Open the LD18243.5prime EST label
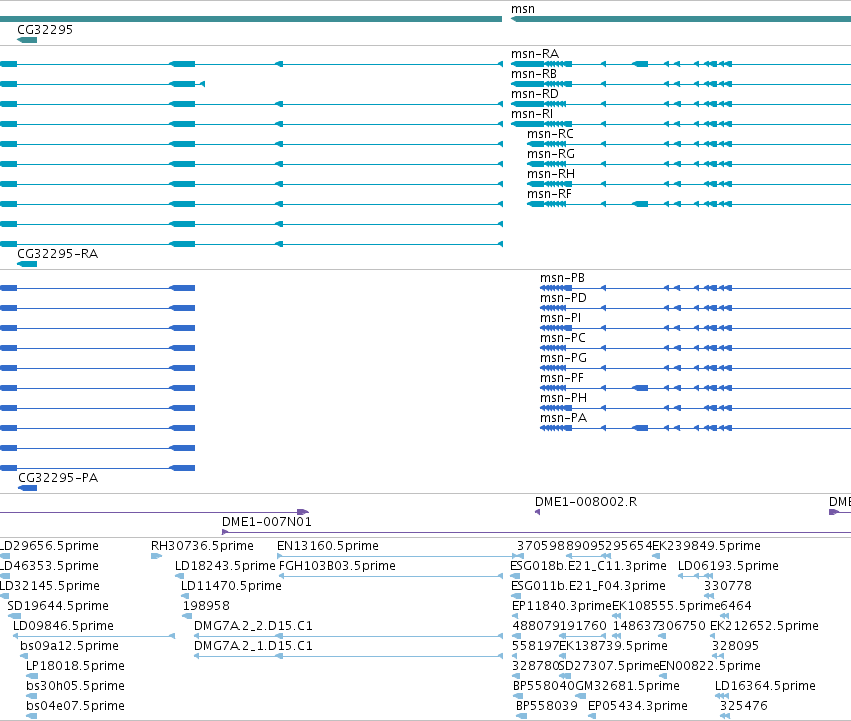The image size is (851, 721). coord(225,566)
